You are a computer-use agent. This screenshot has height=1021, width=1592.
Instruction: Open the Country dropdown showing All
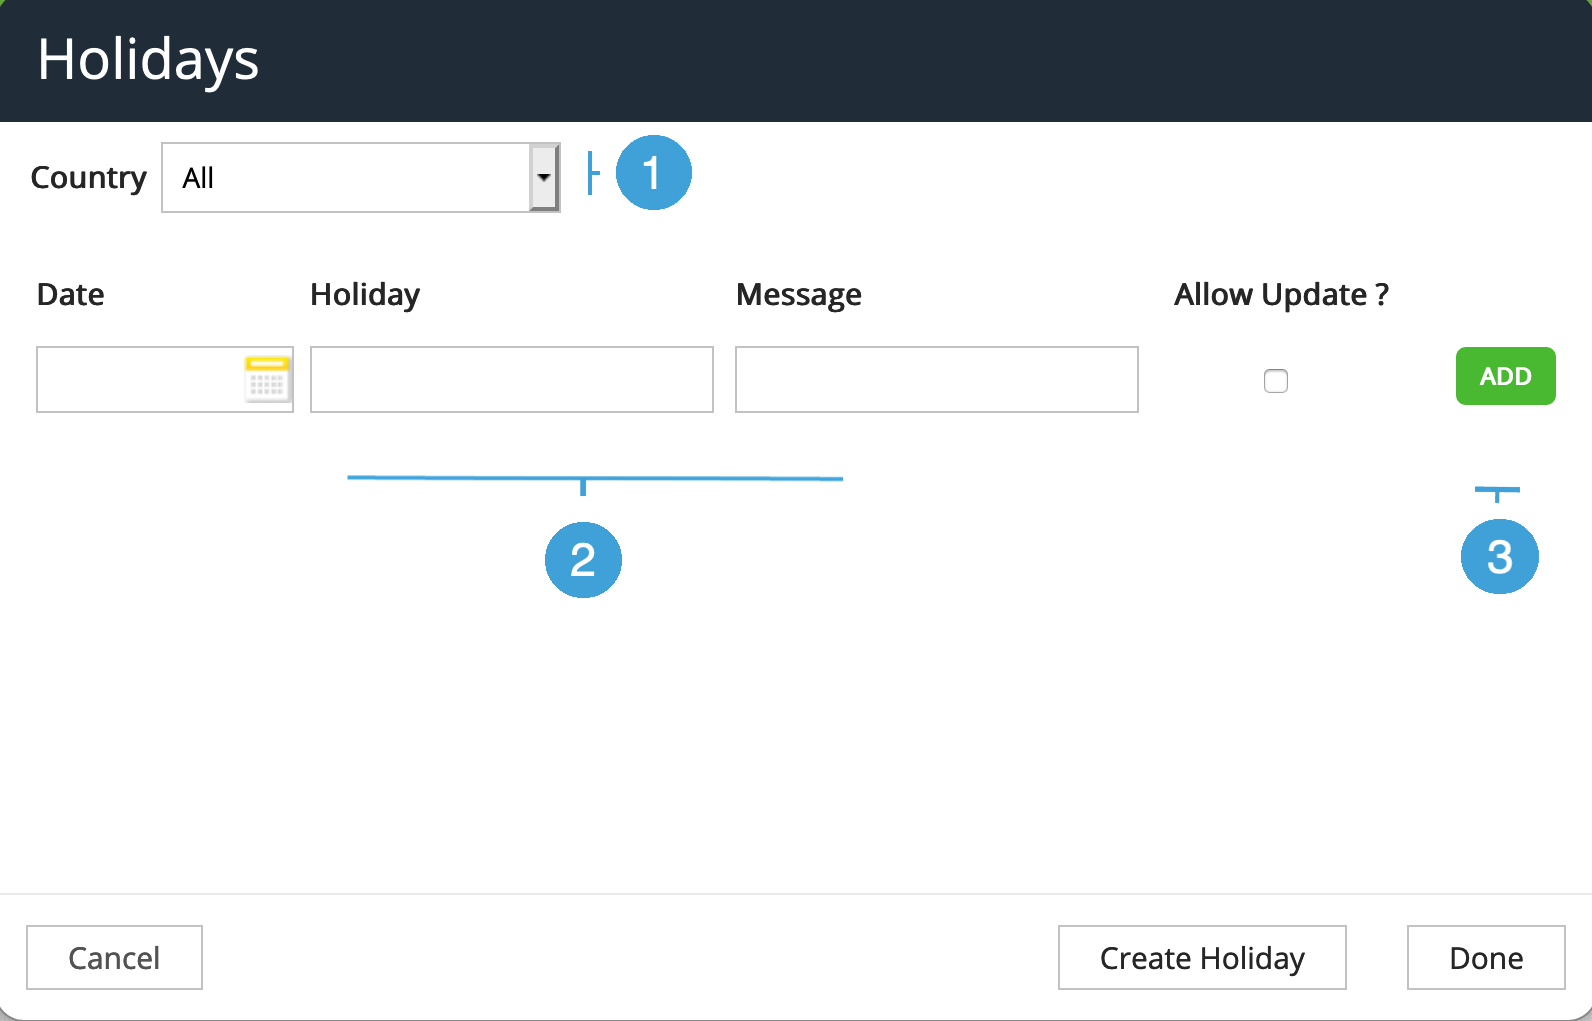pyautogui.click(x=345, y=178)
